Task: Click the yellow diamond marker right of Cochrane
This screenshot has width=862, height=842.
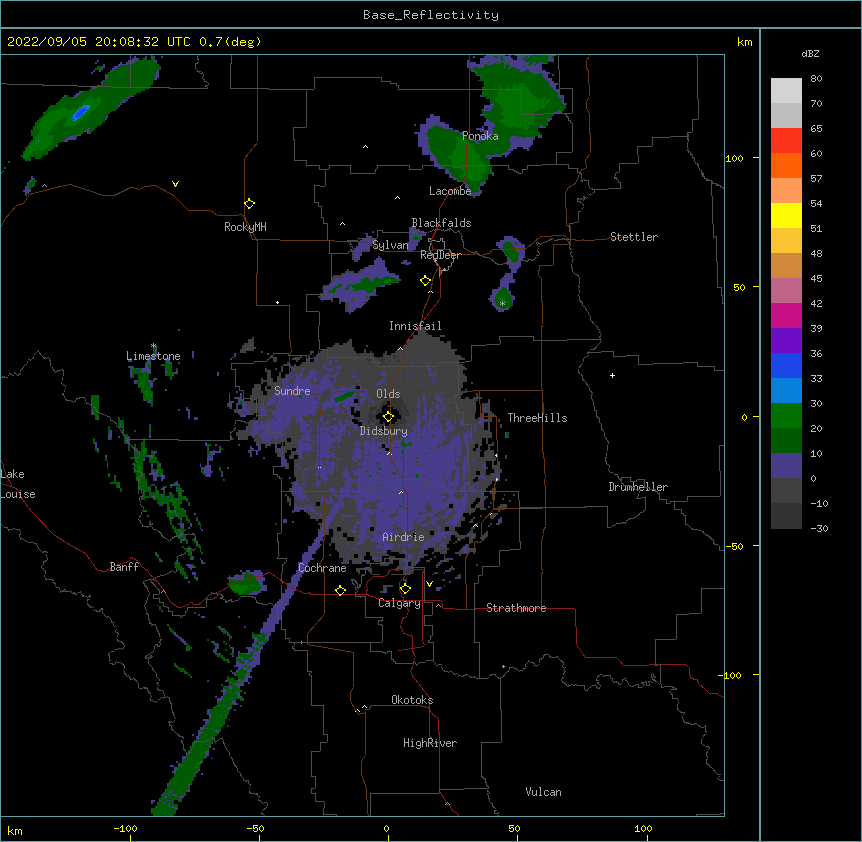Action: click(340, 590)
